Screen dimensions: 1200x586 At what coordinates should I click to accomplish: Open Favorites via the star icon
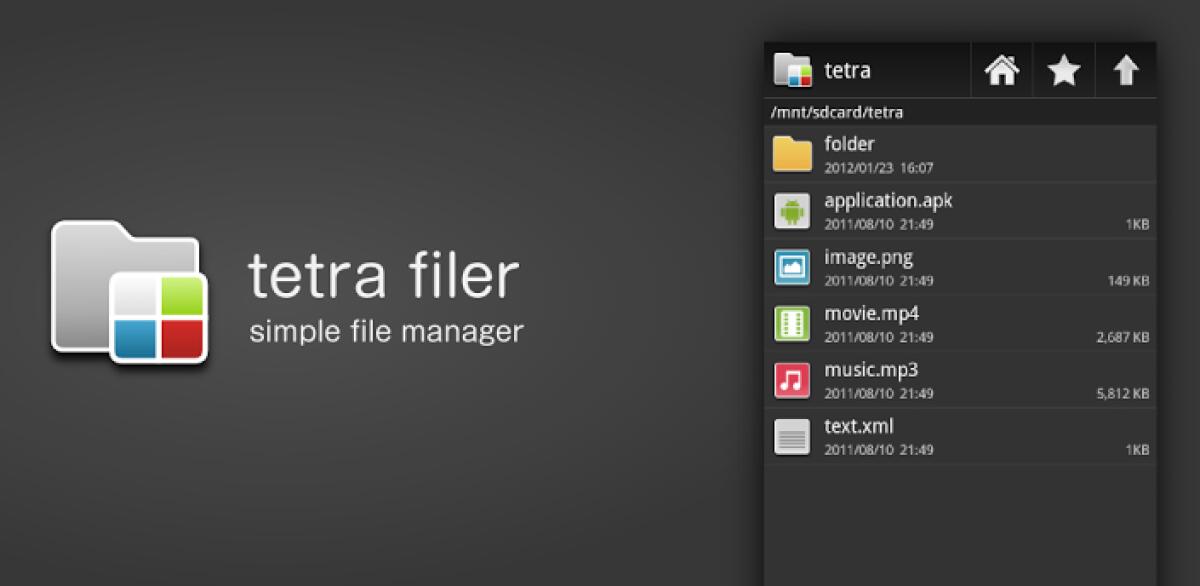pyautogui.click(x=1063, y=70)
